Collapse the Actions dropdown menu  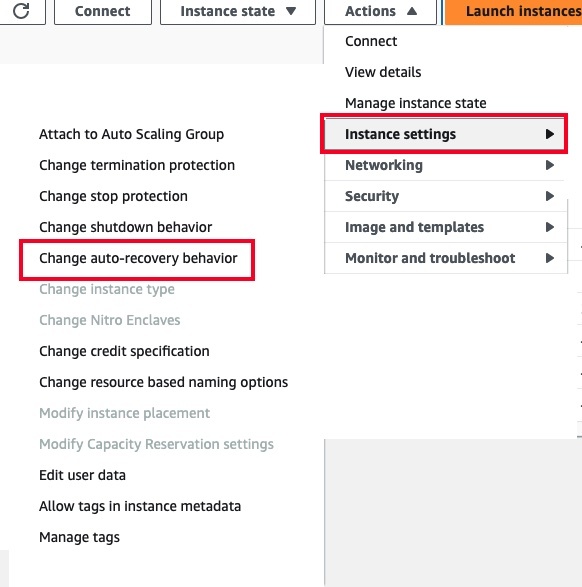380,11
